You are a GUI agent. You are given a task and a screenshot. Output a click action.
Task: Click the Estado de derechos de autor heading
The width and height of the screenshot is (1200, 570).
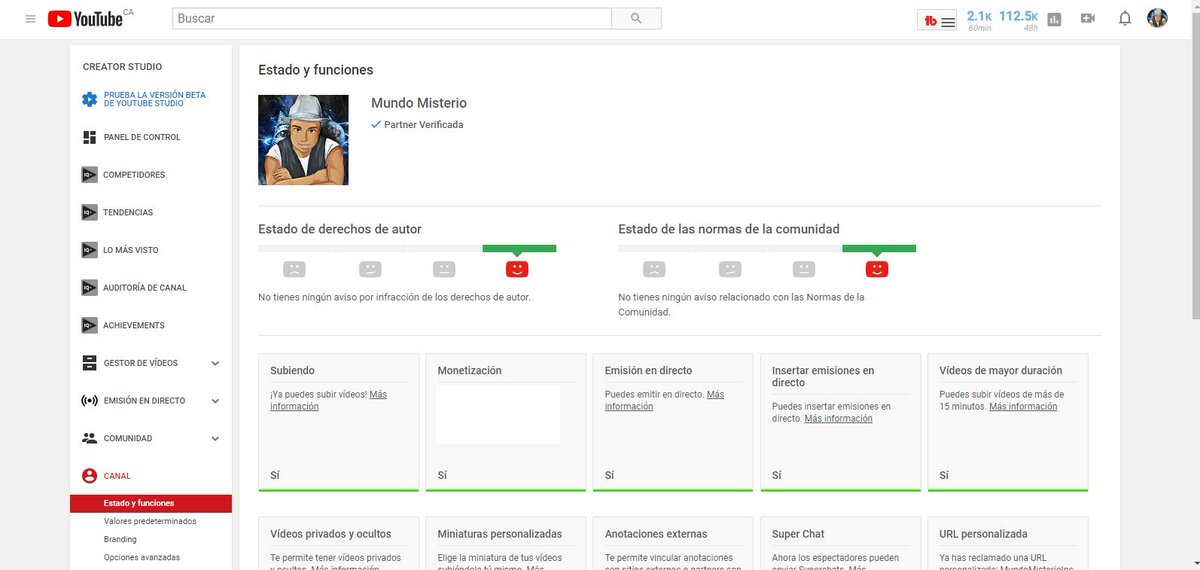(340, 229)
